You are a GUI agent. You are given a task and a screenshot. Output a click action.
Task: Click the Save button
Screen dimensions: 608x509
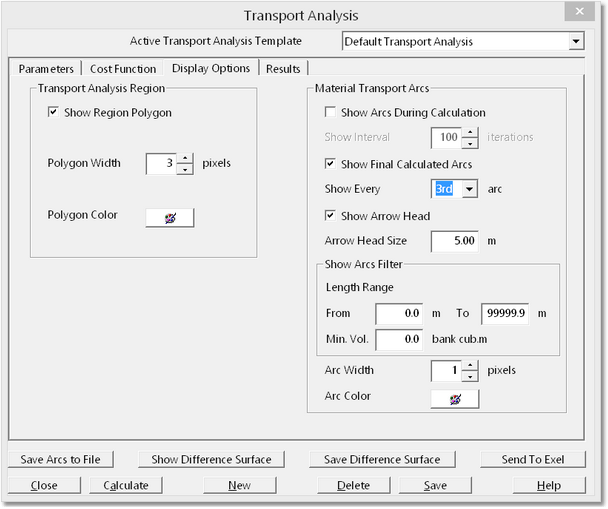coord(435,485)
